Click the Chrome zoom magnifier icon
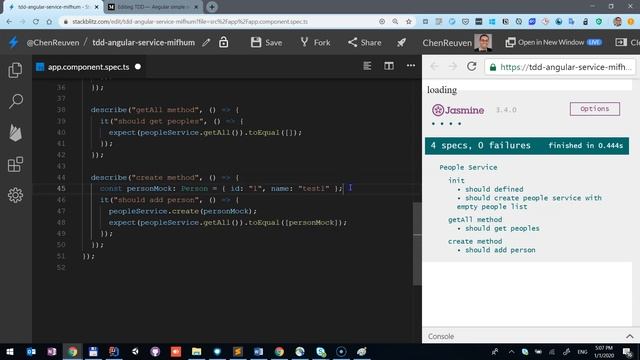The height and width of the screenshot is (360, 640). click(x=395, y=22)
